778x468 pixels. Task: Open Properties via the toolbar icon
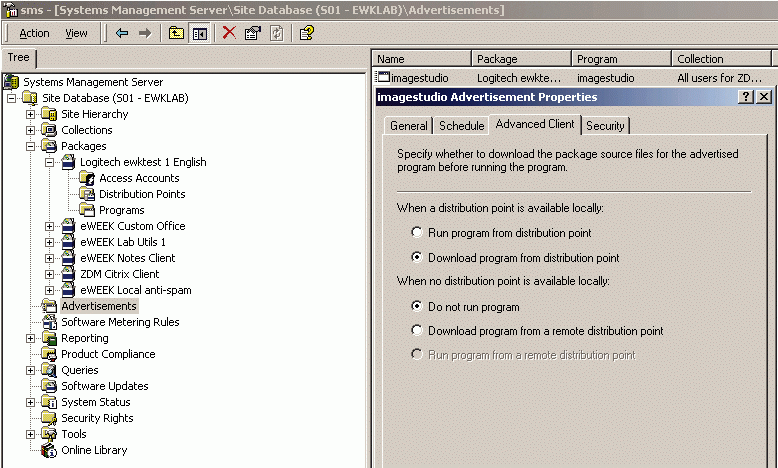253,33
